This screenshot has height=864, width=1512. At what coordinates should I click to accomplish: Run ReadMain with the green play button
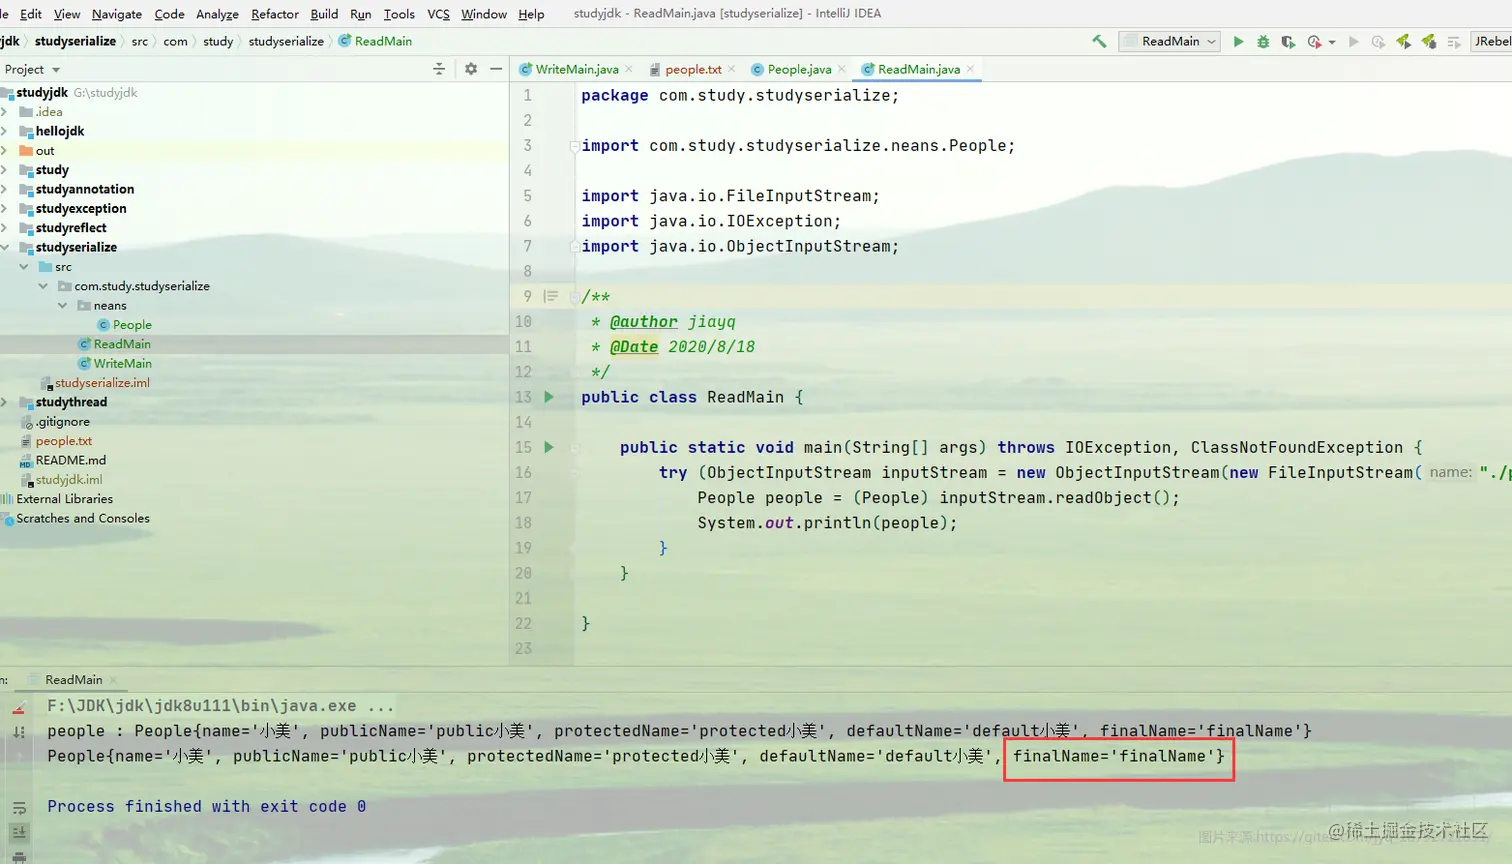coord(1238,41)
